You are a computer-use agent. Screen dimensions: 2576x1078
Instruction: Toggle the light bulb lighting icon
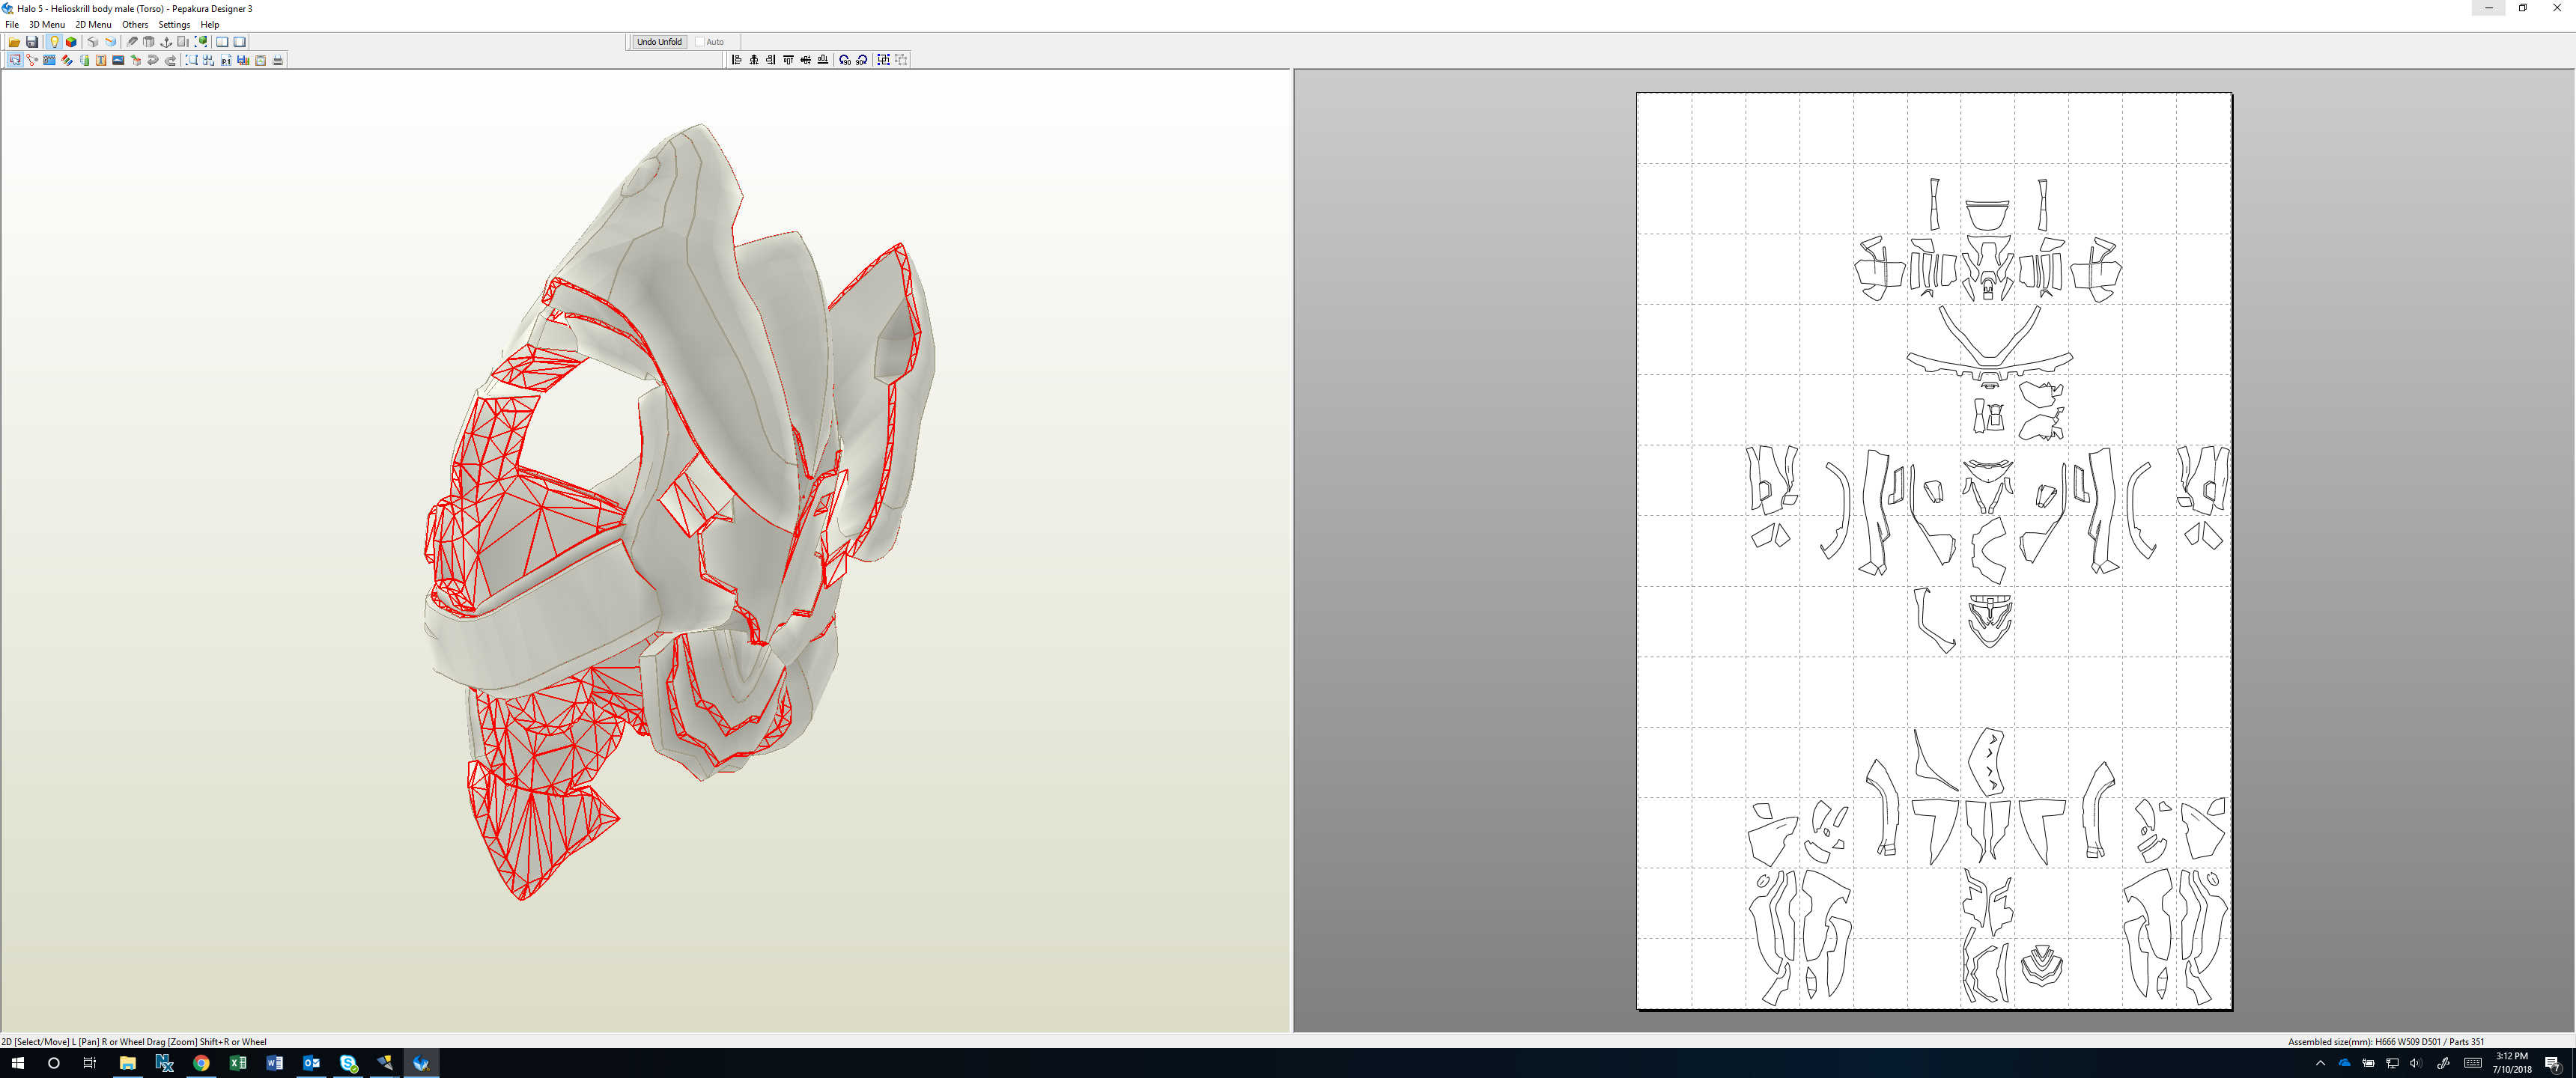tap(54, 42)
